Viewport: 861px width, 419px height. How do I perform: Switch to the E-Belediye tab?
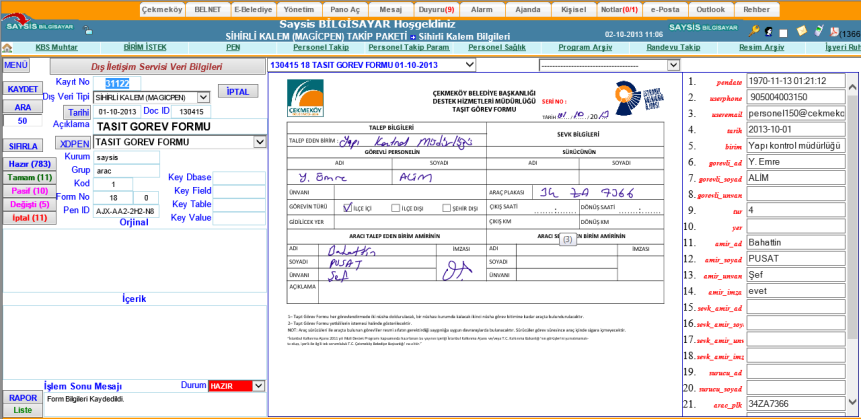(x=251, y=8)
